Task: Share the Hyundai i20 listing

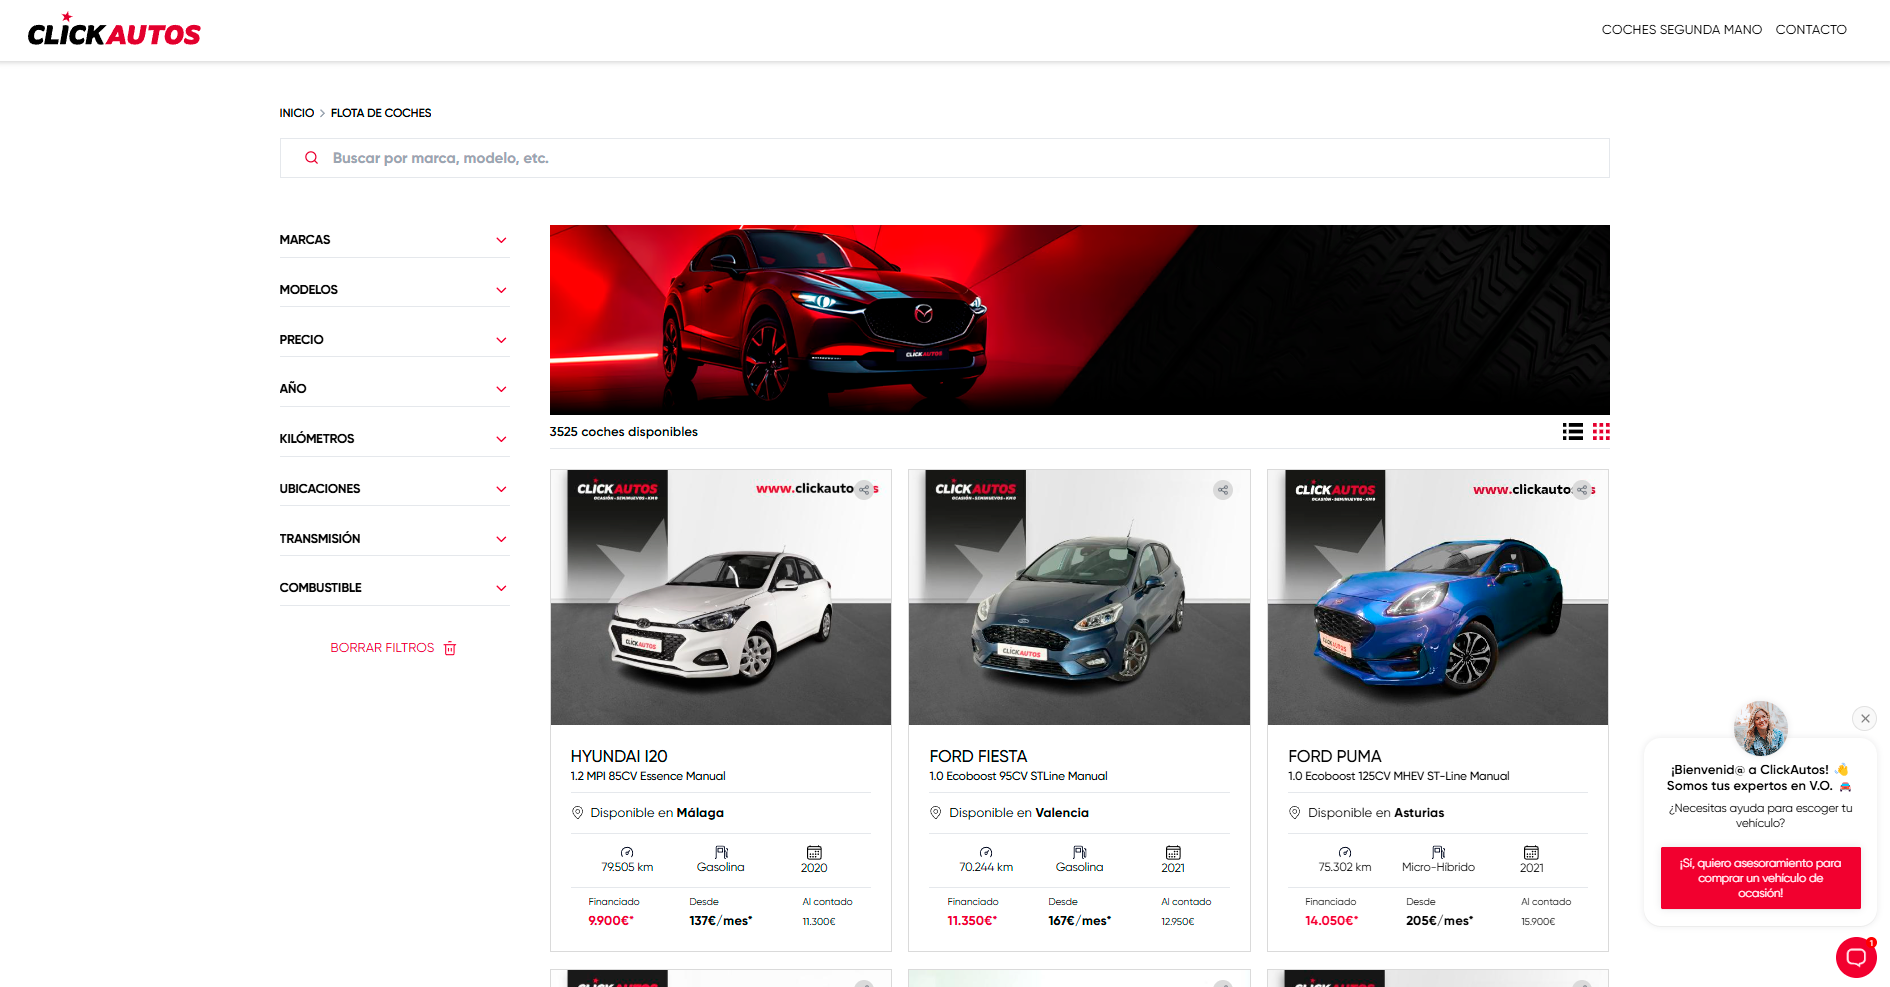Action: pos(864,490)
